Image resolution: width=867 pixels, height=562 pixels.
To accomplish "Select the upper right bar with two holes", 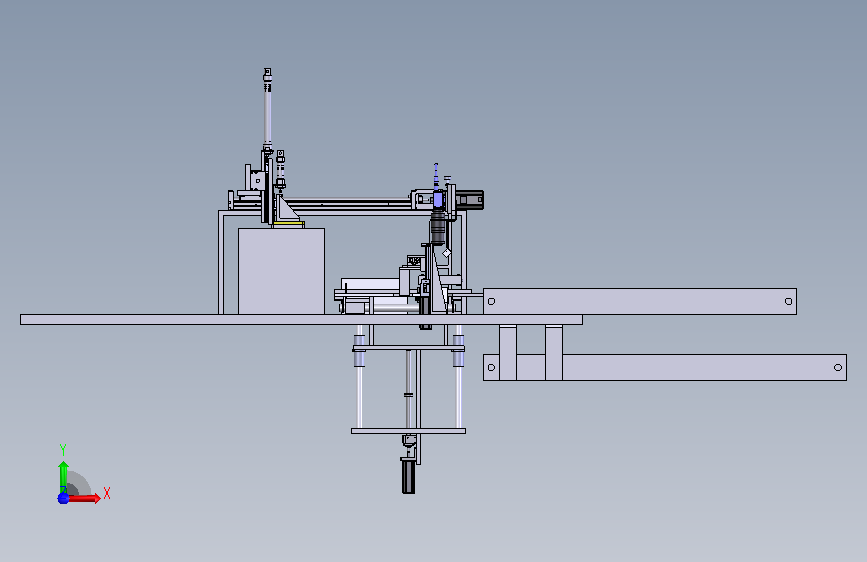I will (640, 301).
